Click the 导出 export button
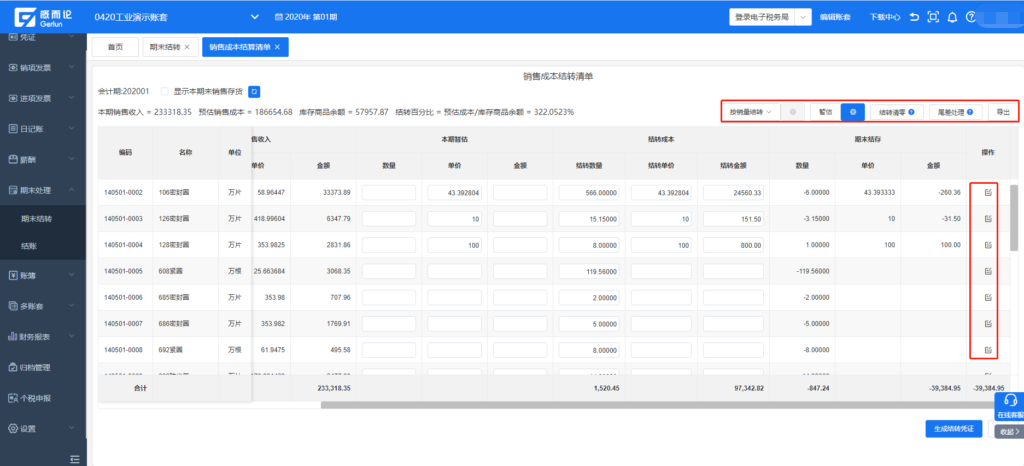The image size is (1024, 466). tap(1002, 112)
